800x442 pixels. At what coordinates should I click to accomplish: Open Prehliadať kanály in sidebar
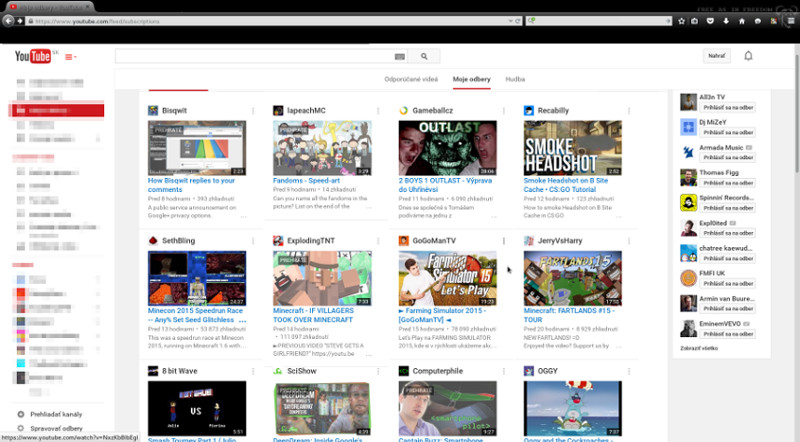56,414
